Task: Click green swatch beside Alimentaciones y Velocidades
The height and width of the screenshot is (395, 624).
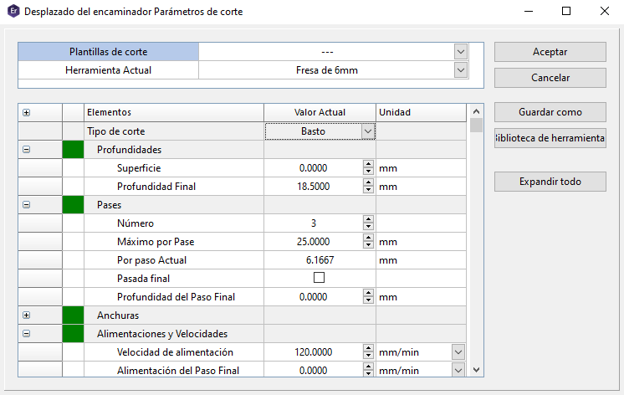Action: (x=73, y=334)
